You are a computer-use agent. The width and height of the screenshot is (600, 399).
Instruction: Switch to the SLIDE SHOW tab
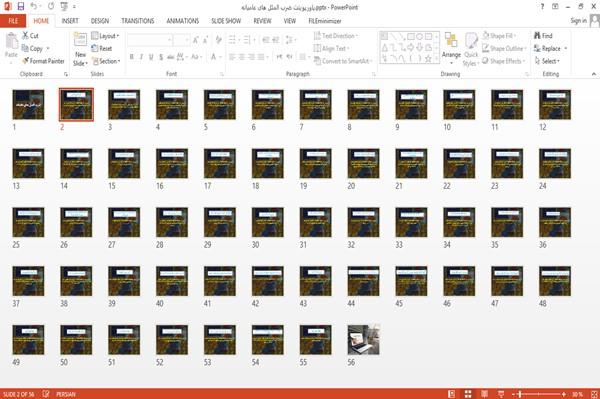point(226,21)
